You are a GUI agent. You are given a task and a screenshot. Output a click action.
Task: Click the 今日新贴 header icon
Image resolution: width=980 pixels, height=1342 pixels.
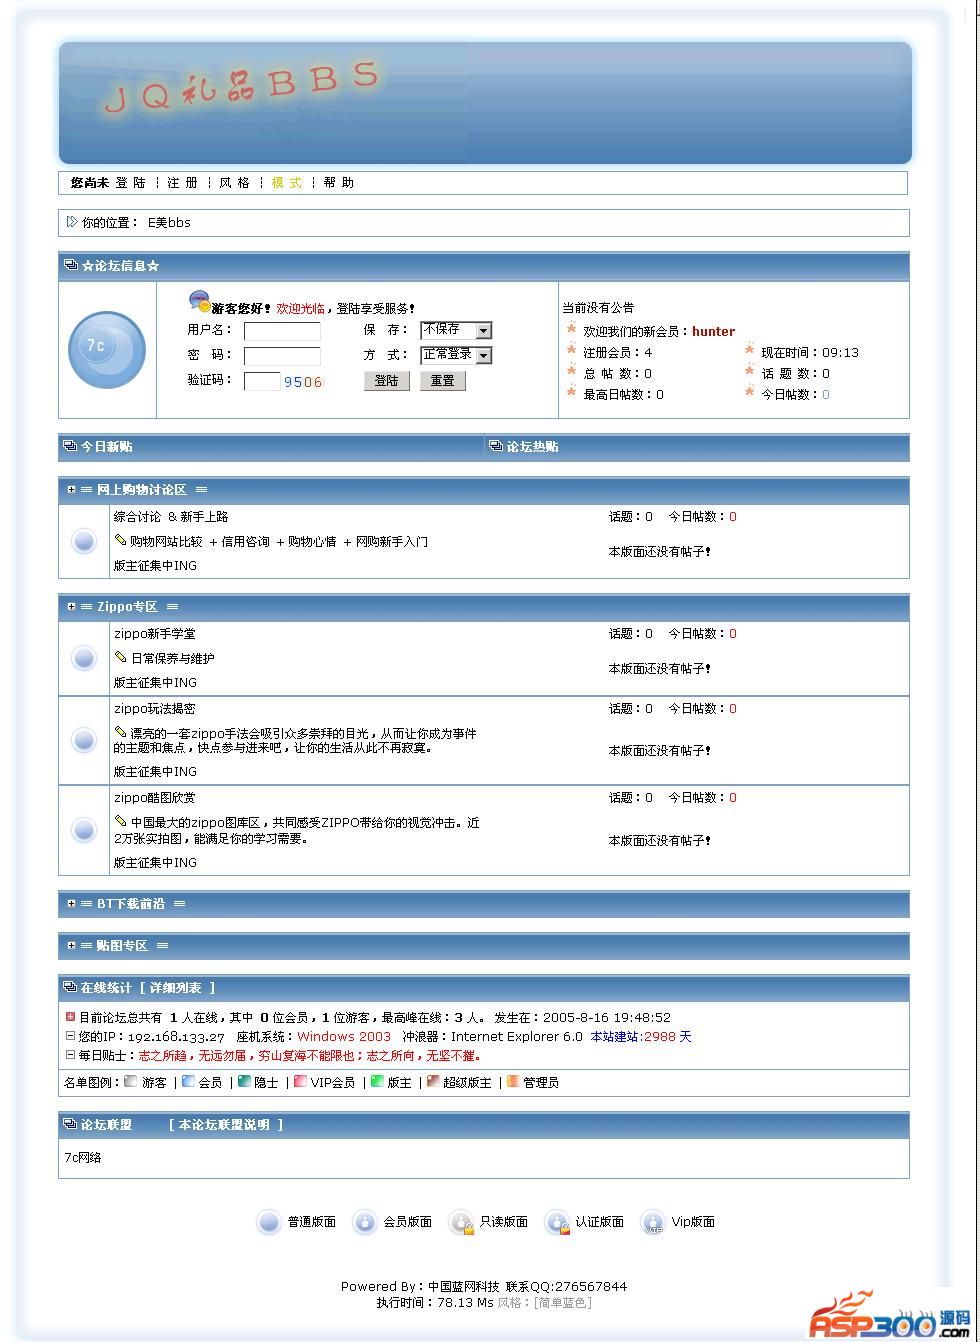pos(70,446)
